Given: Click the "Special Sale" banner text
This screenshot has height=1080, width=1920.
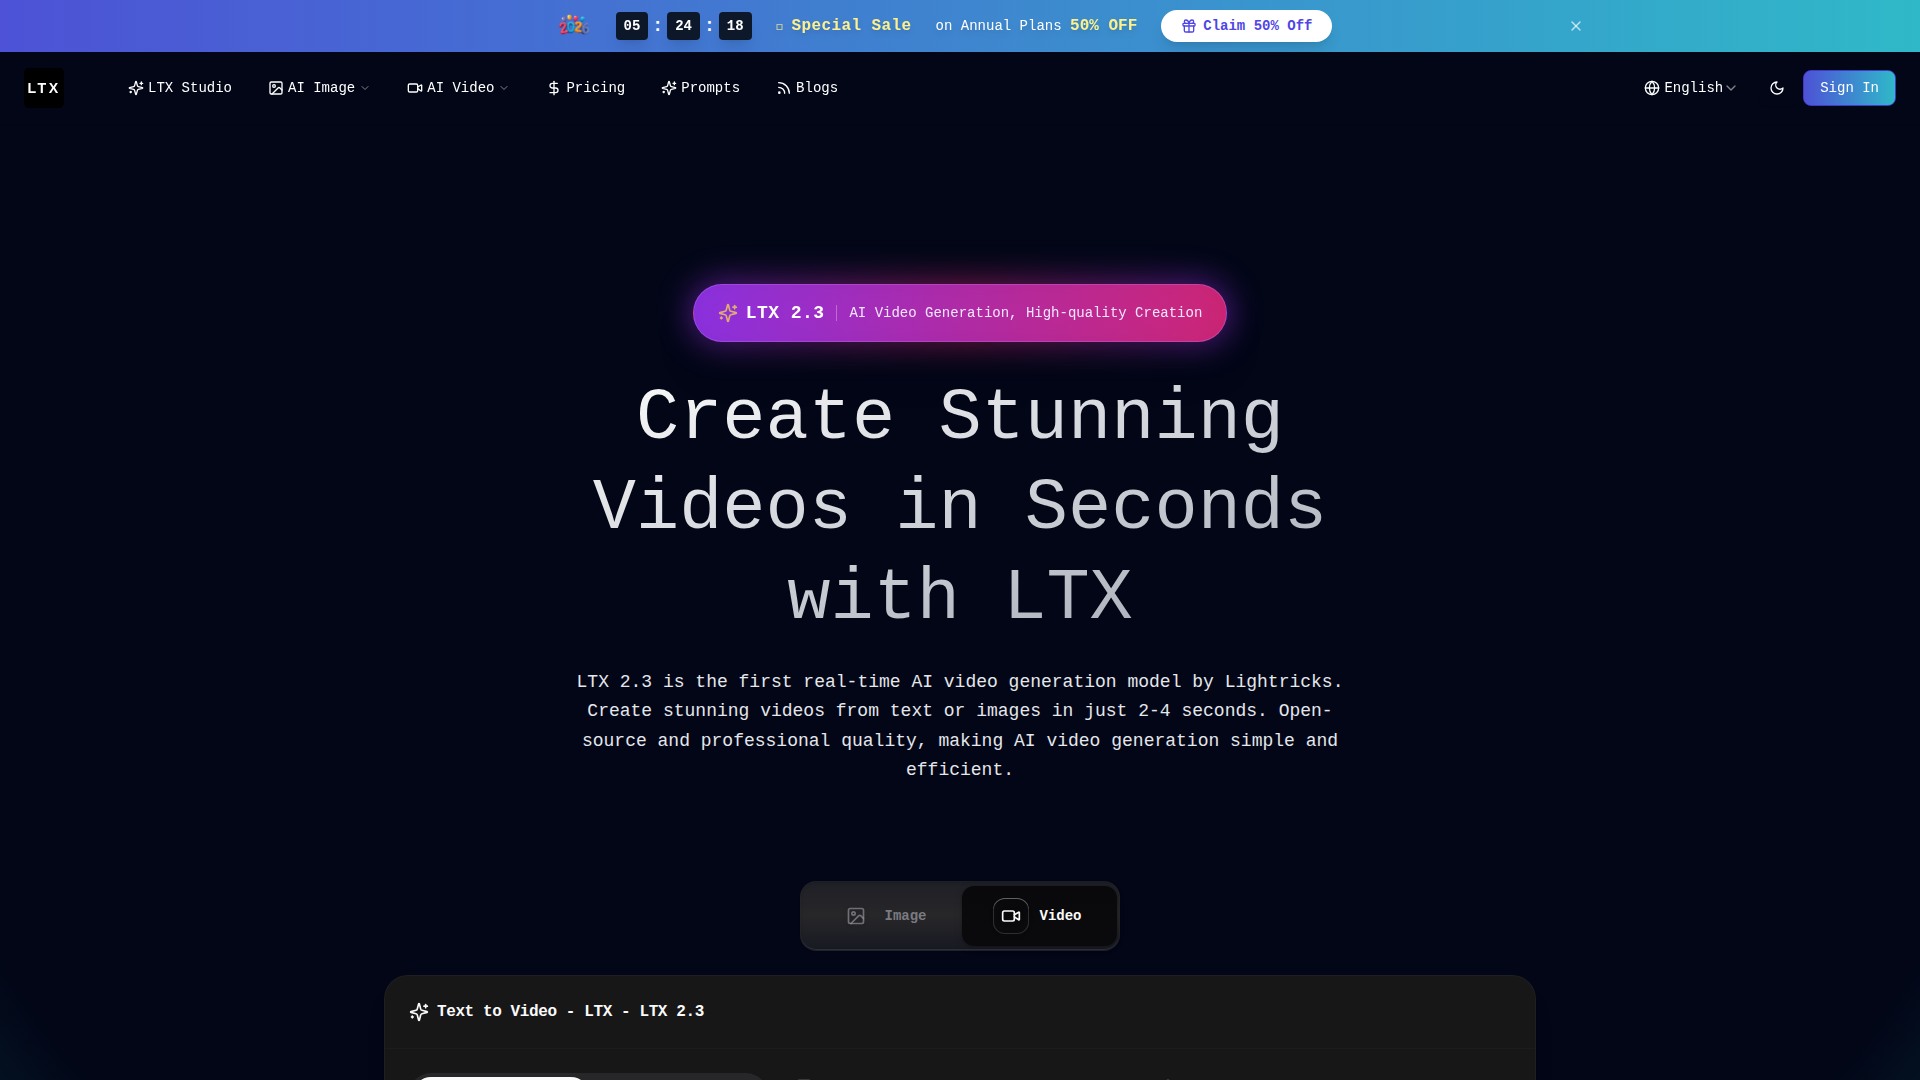Looking at the screenshot, I should coord(851,26).
